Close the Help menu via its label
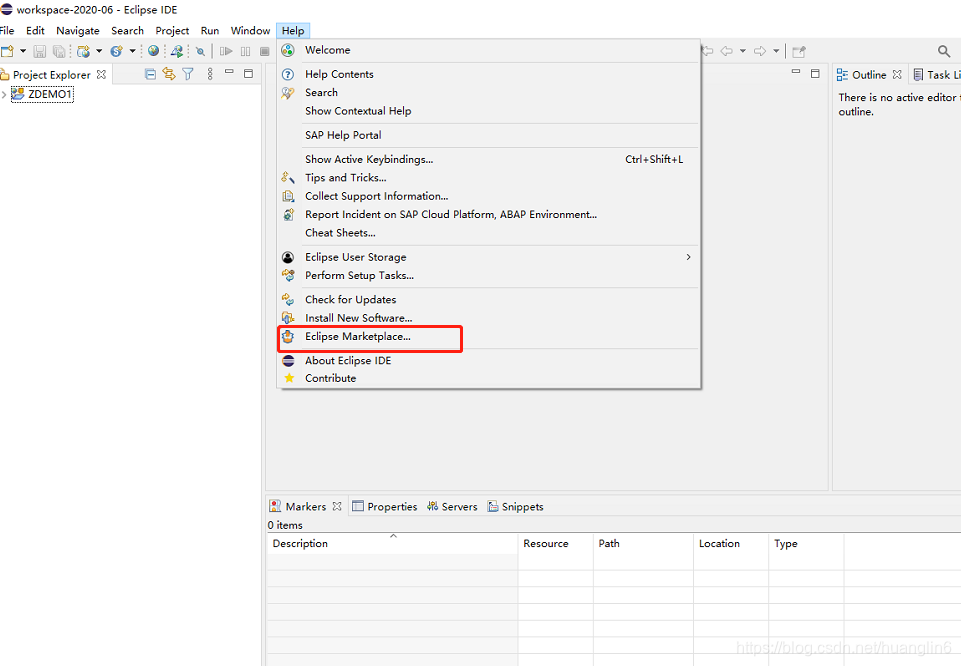The image size is (961, 666). 293,31
